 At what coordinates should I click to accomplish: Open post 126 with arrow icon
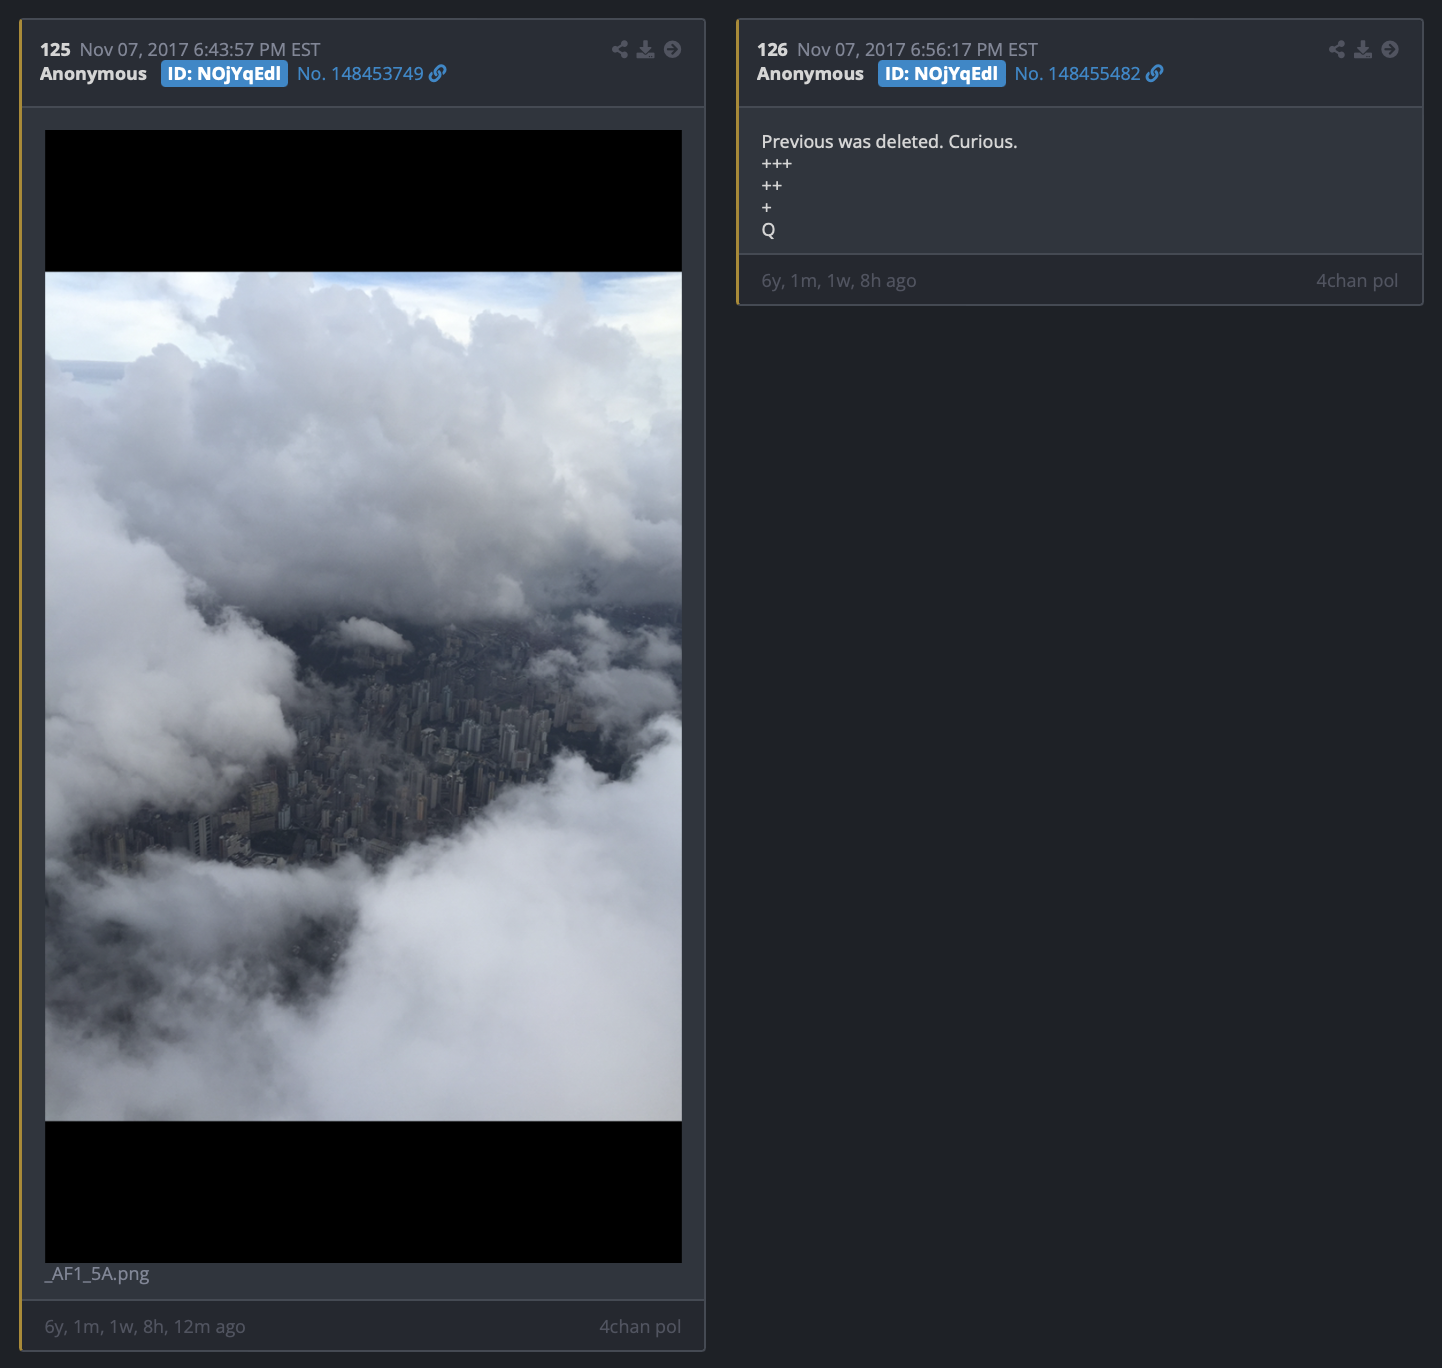pyautogui.click(x=1390, y=49)
